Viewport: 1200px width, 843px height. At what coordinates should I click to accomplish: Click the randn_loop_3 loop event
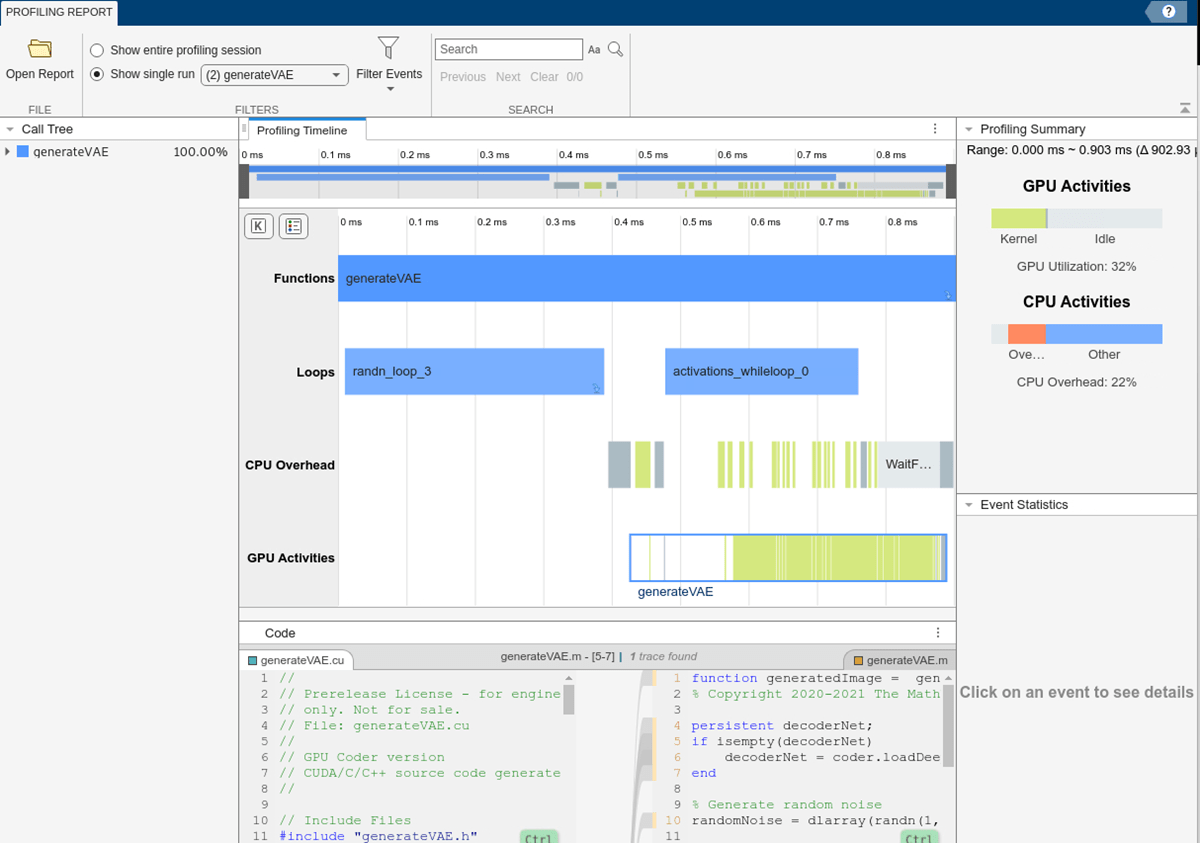coord(473,372)
